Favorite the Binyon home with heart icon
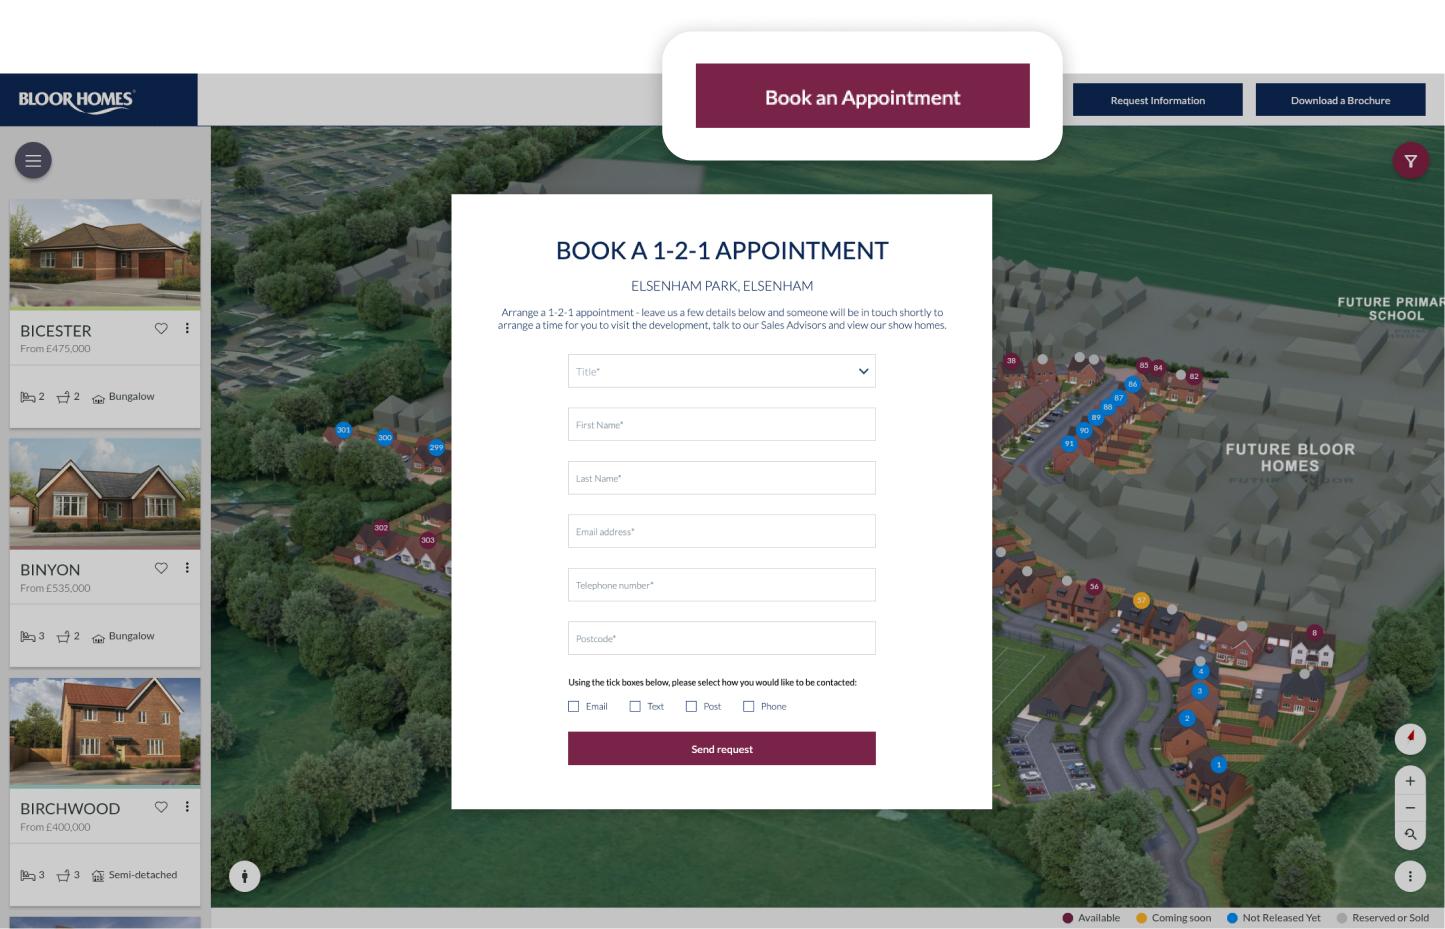The height and width of the screenshot is (929, 1445). [161, 568]
